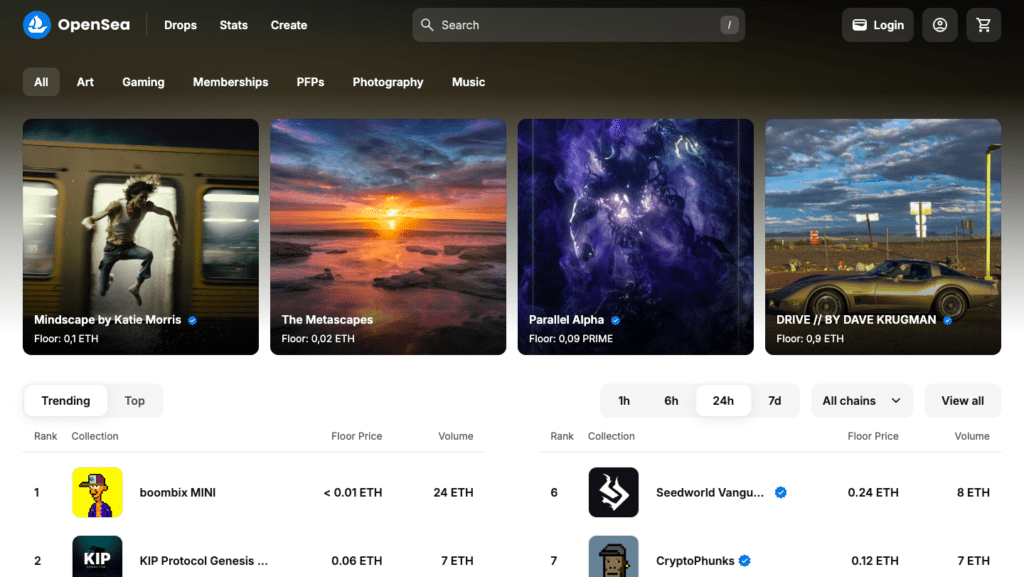The height and width of the screenshot is (577, 1024).
Task: Switch to the Top rankings toggle
Action: pos(135,401)
